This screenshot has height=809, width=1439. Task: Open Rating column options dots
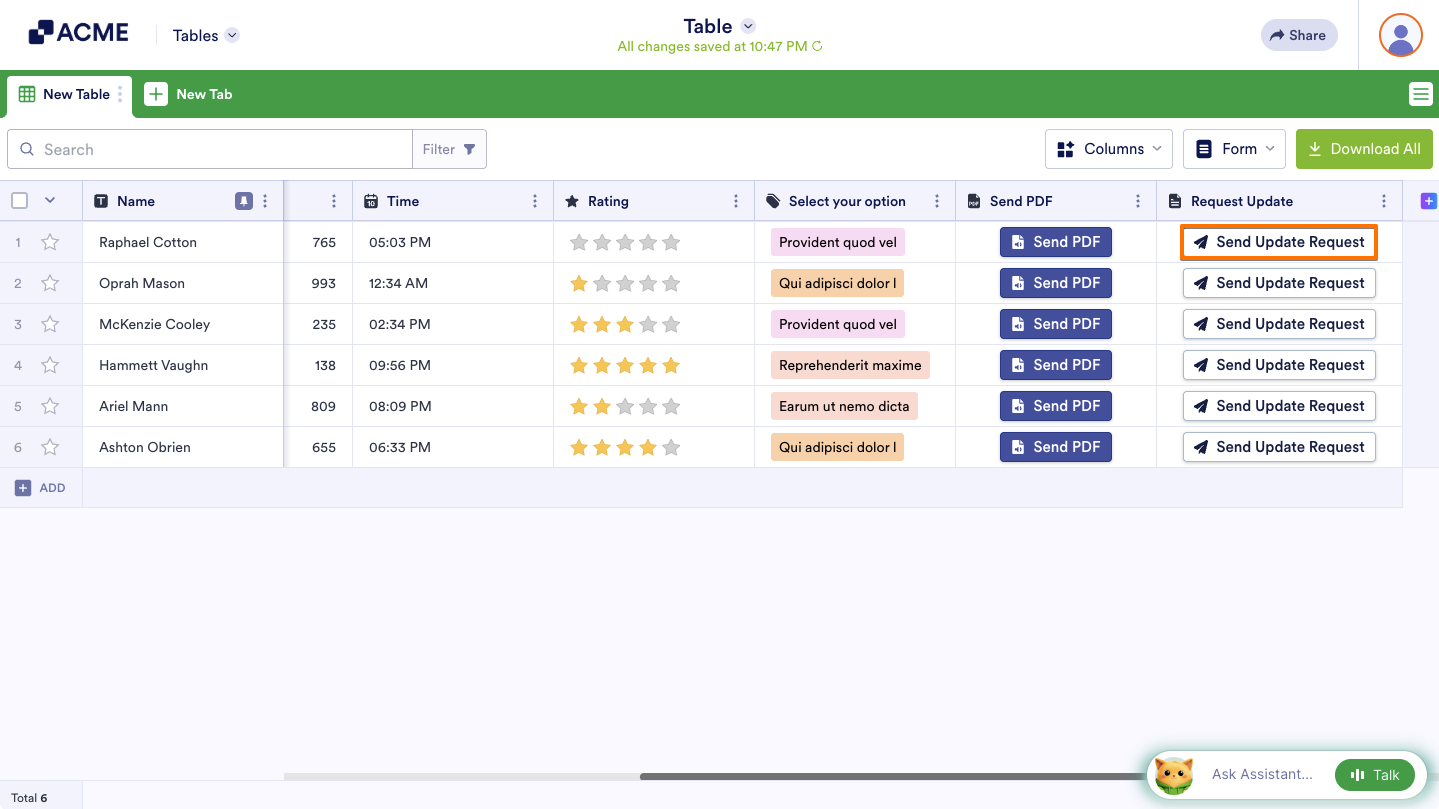(x=736, y=201)
